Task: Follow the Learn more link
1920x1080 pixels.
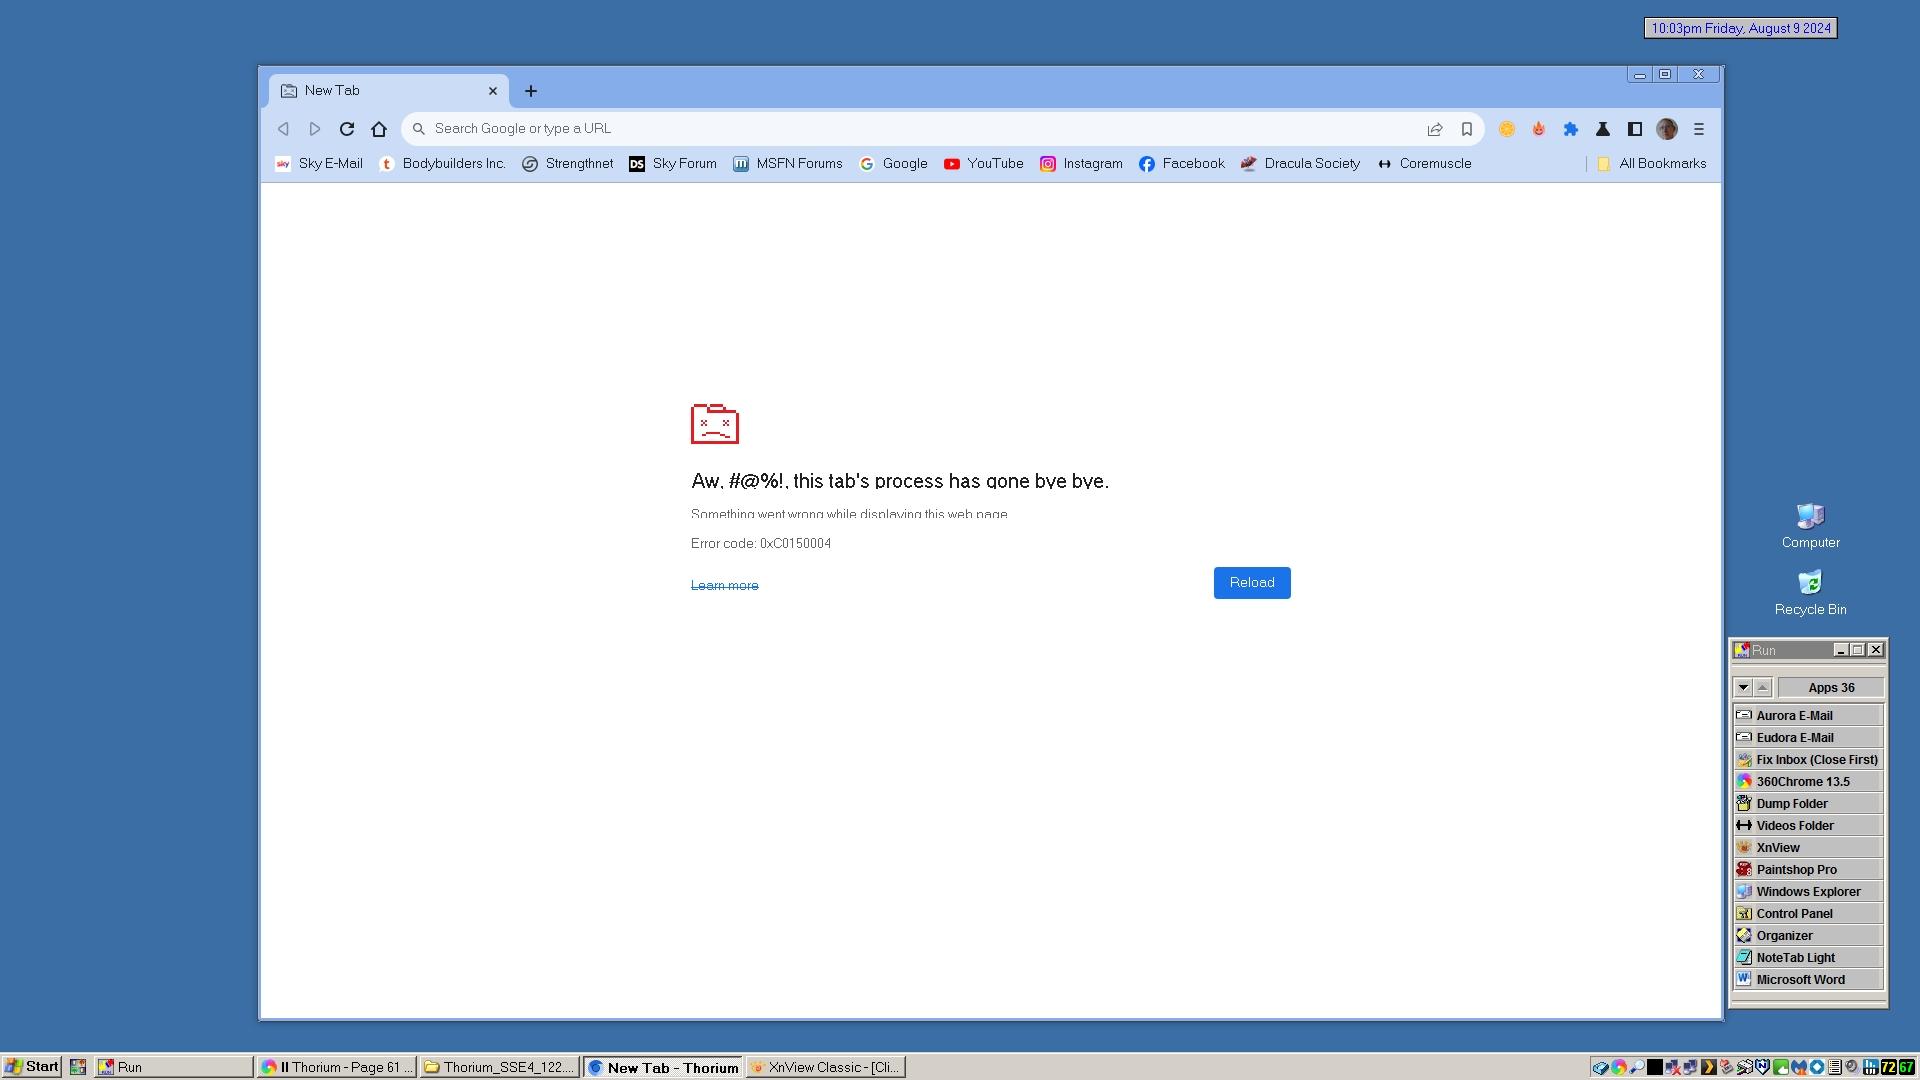Action: coord(724,586)
